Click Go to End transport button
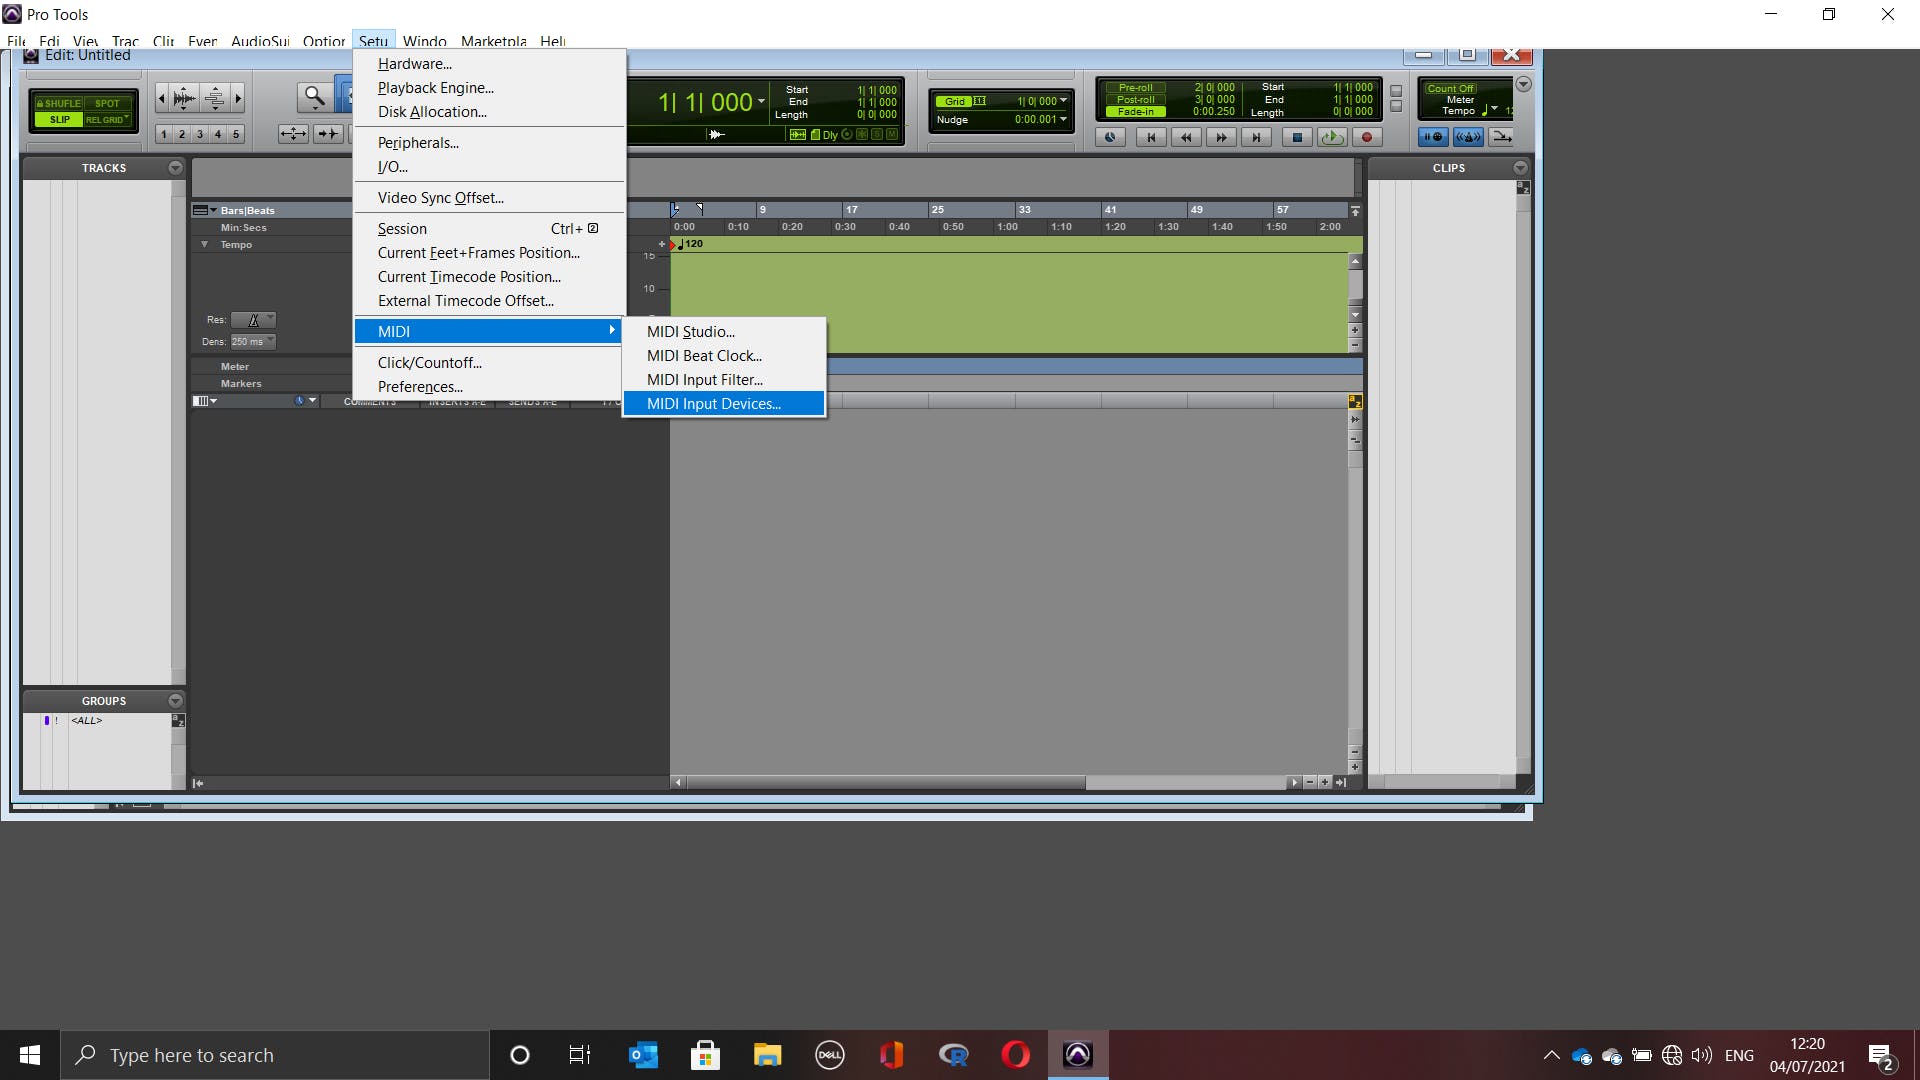The width and height of the screenshot is (1920, 1080). click(x=1256, y=138)
